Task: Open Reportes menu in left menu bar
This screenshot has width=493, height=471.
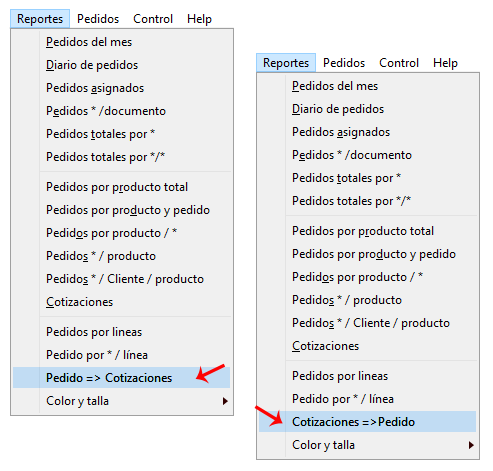Action: pyautogui.click(x=40, y=19)
